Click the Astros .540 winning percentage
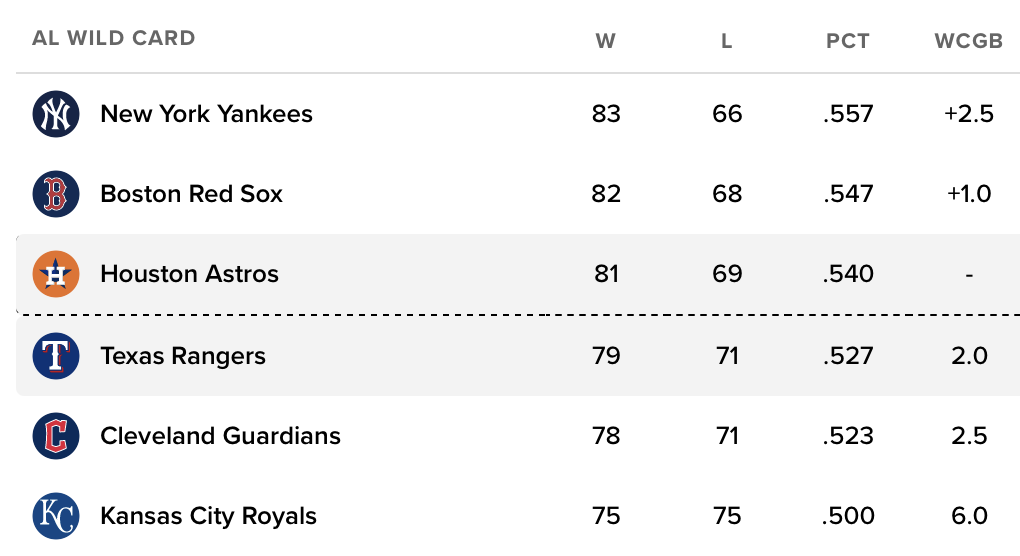This screenshot has height=556, width=1020. tap(848, 274)
